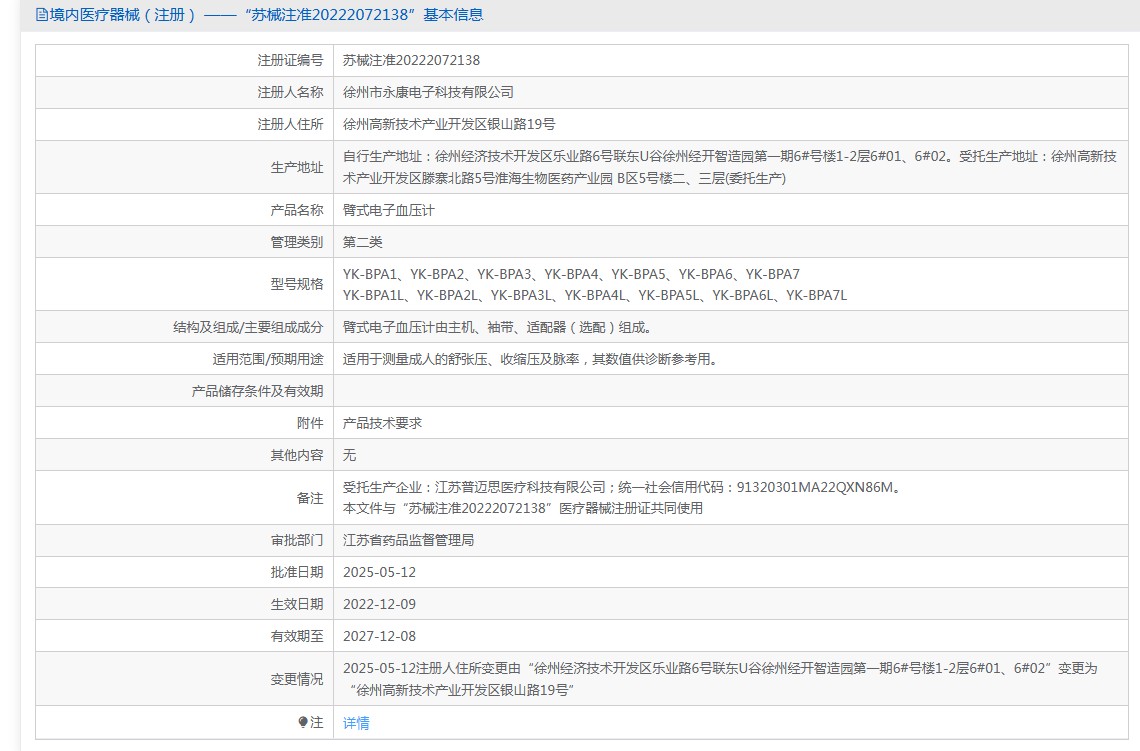Viewport: 1140px width, 751px height.
Task: Click the 结构及组成/主要组成成分 label
Action: point(248,327)
